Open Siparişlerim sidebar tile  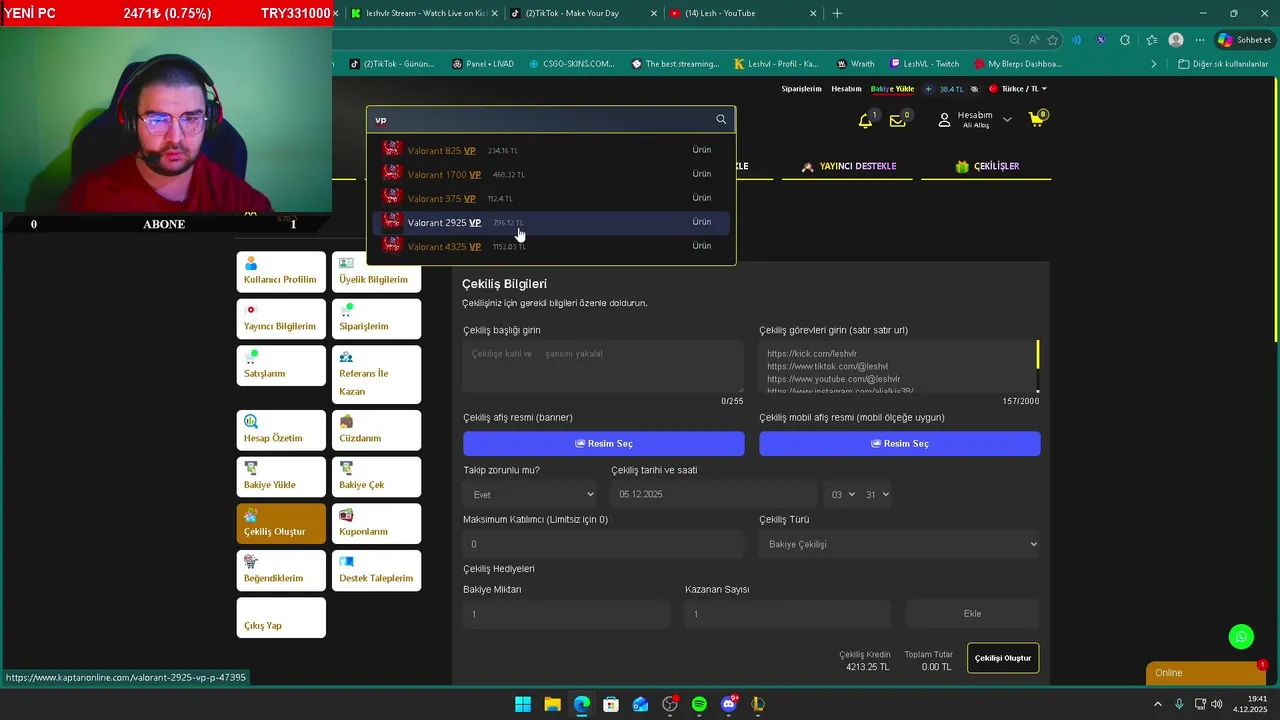pos(376,318)
